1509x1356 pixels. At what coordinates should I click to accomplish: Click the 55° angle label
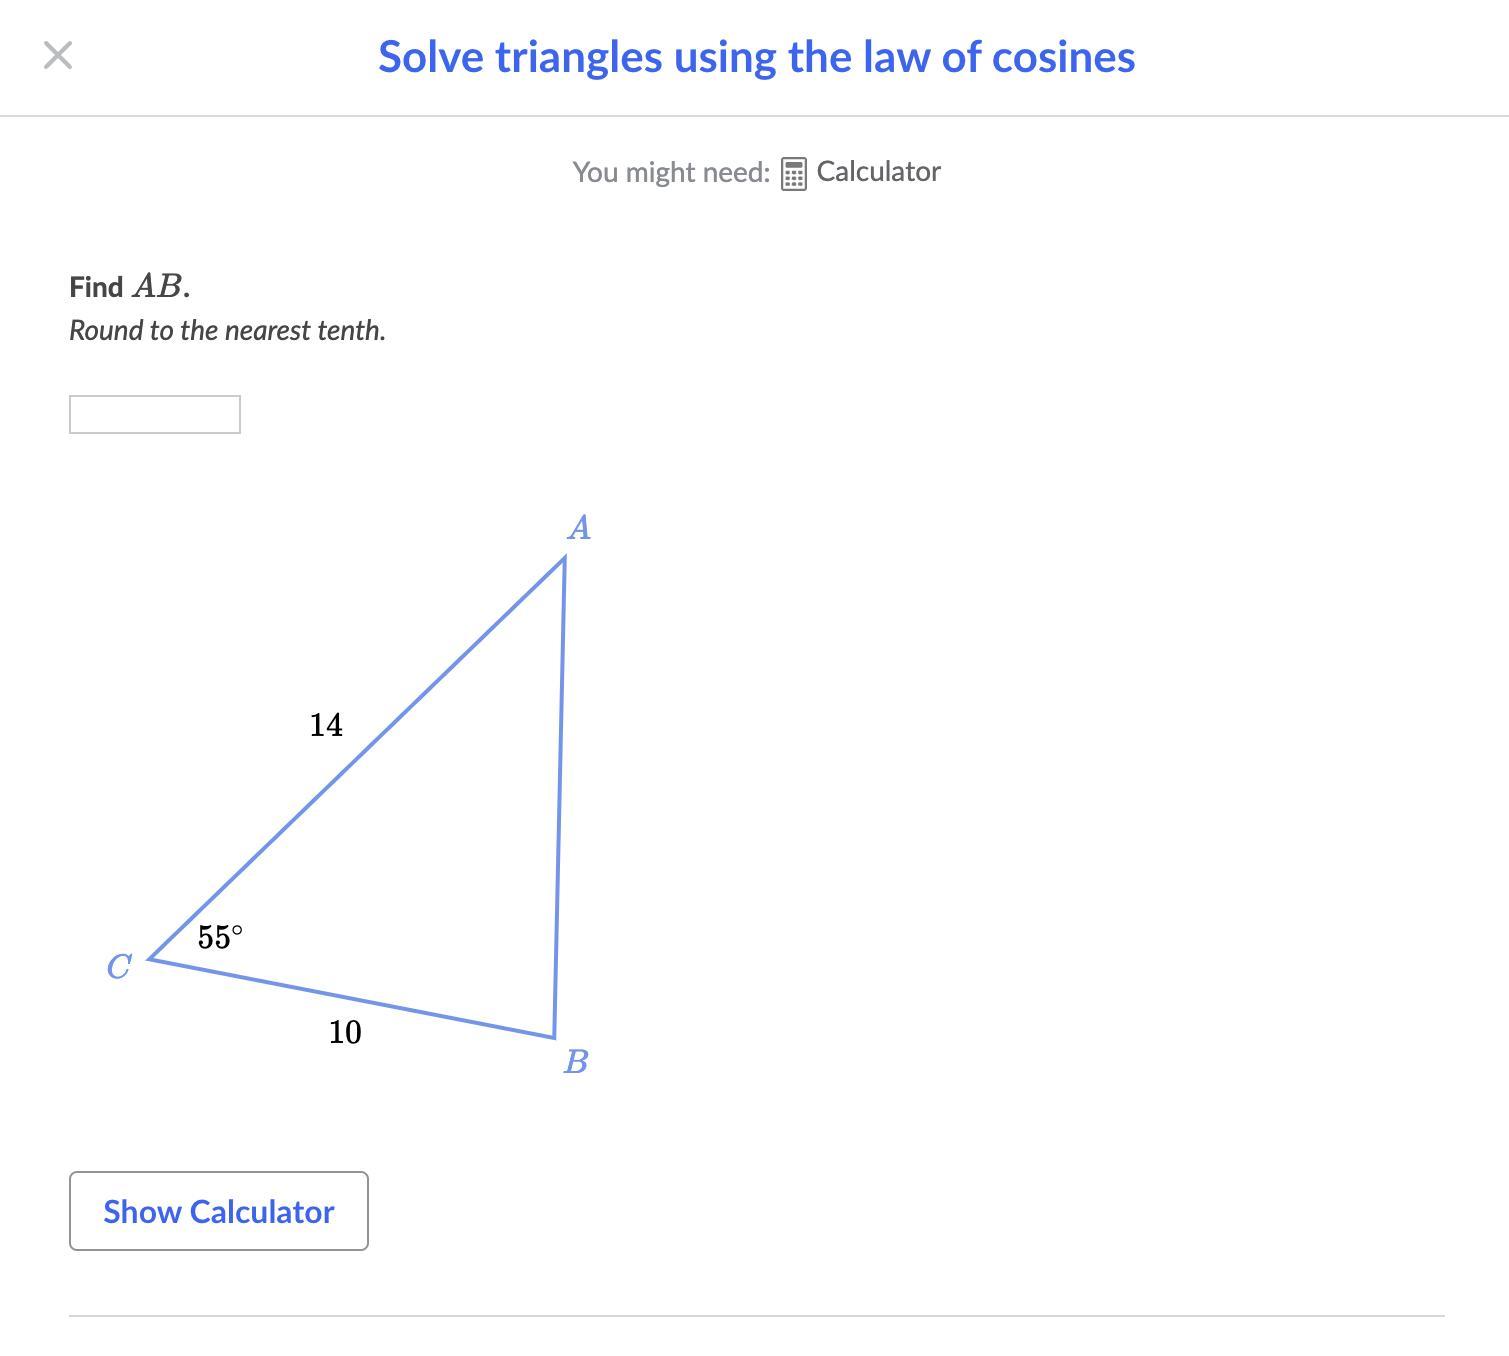click(x=220, y=937)
